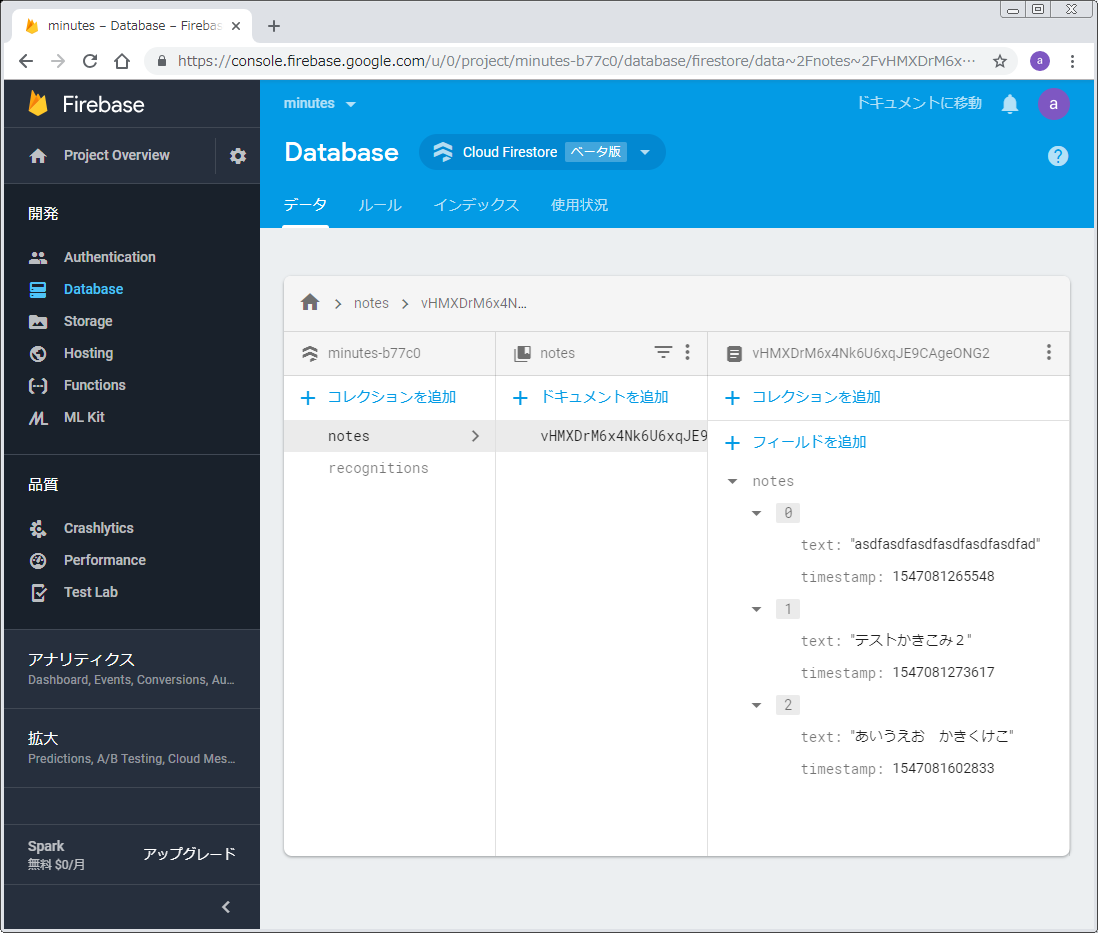The width and height of the screenshot is (1098, 933).
Task: Open the notes collection three-dot menu
Action: 687,352
